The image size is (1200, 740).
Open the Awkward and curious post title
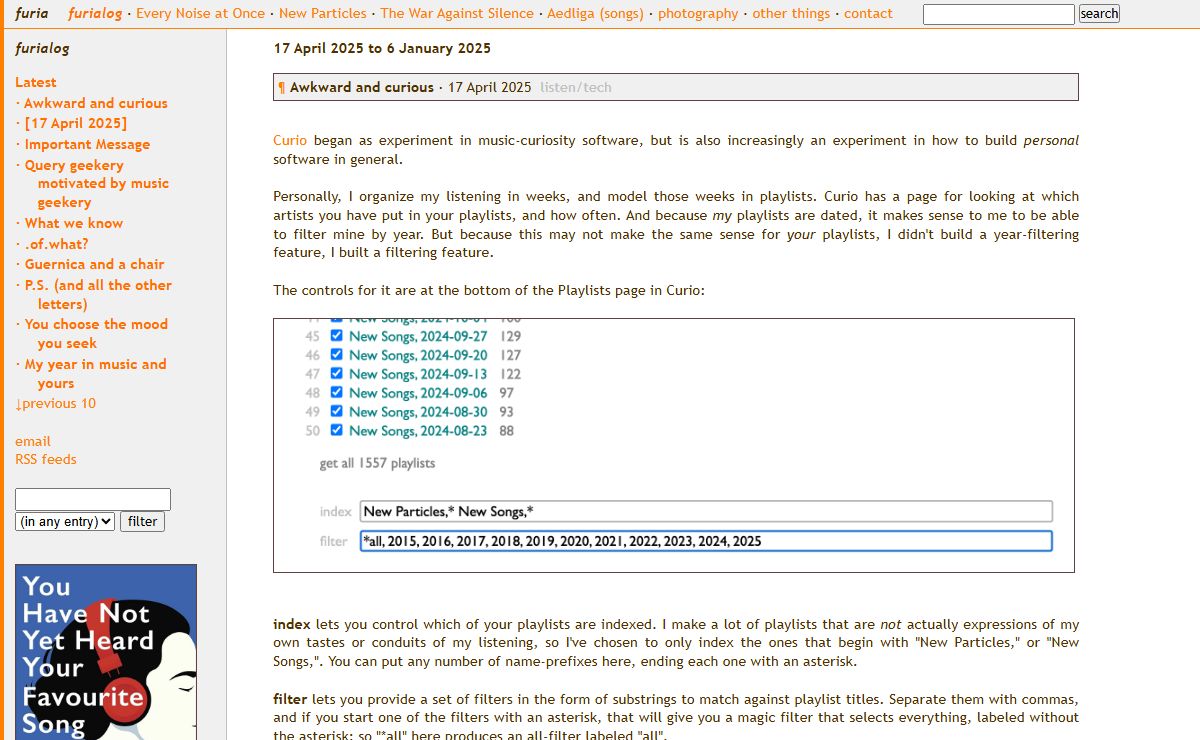362,88
